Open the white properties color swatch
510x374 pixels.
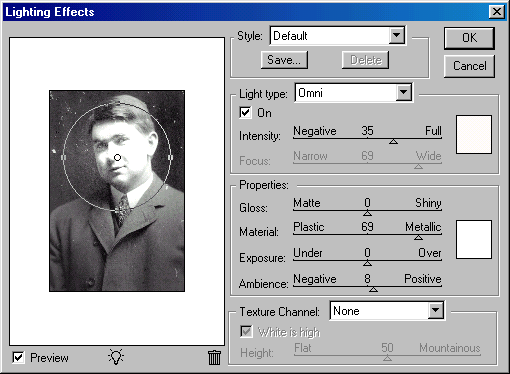tap(474, 239)
